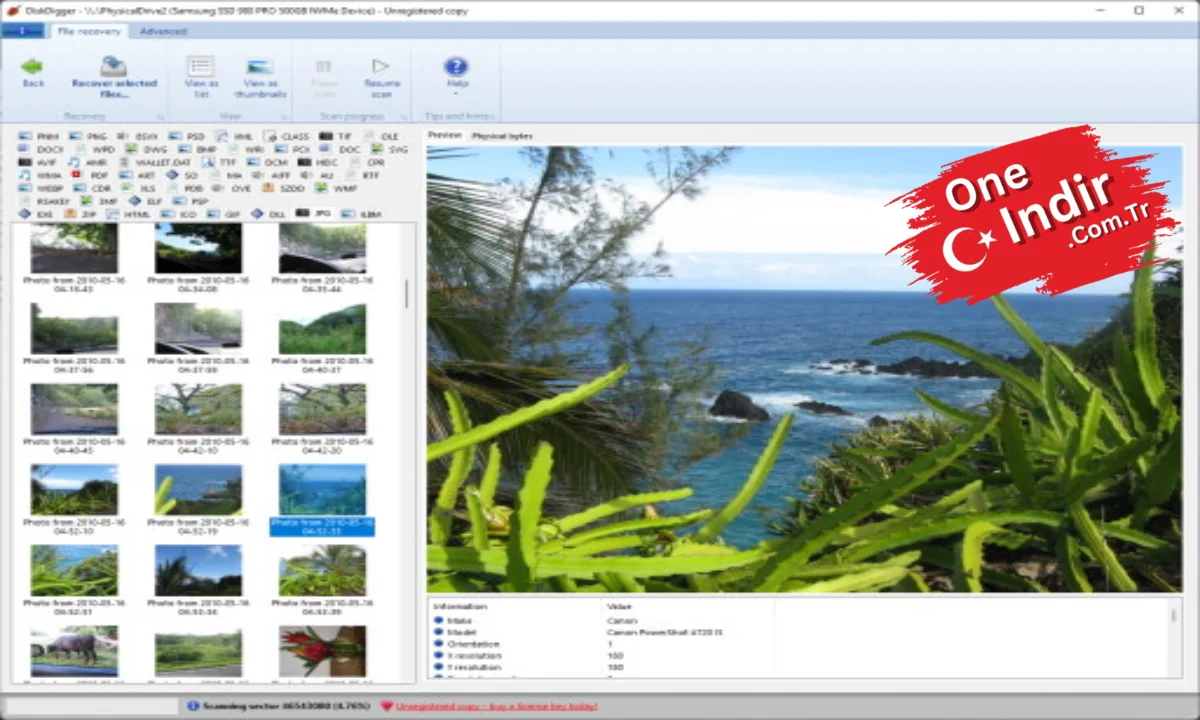Open the application menu button

(22, 31)
